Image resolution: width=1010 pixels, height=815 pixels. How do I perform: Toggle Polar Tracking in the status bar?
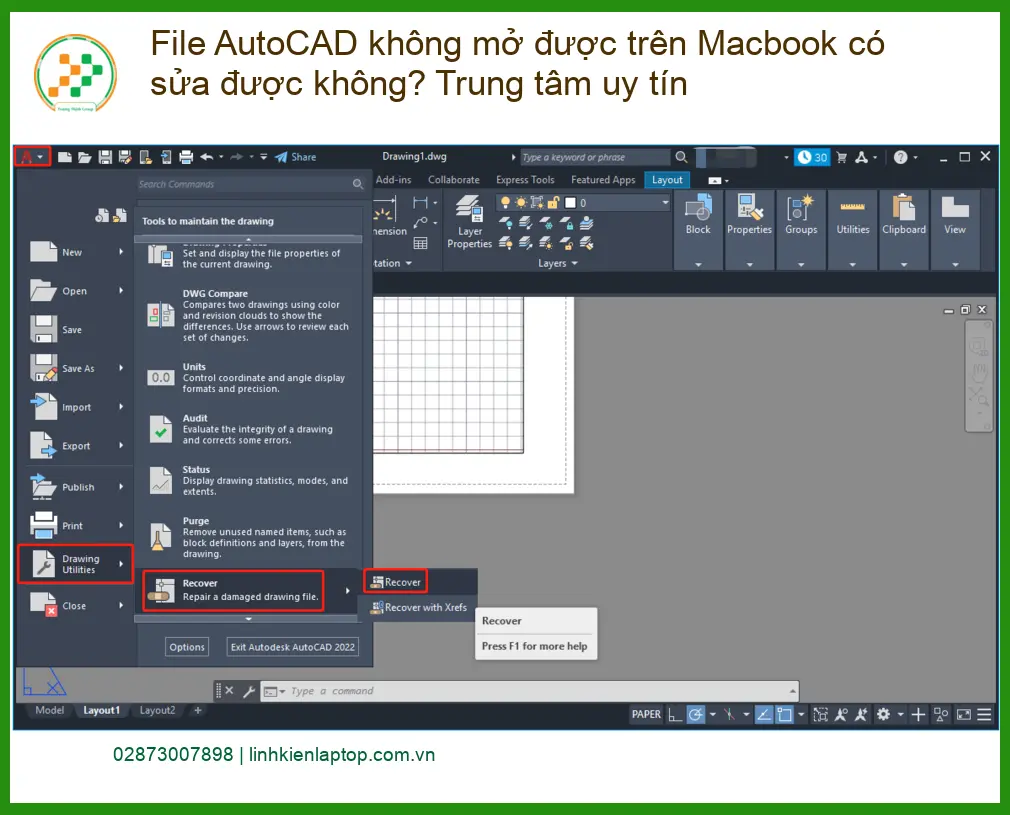point(695,714)
